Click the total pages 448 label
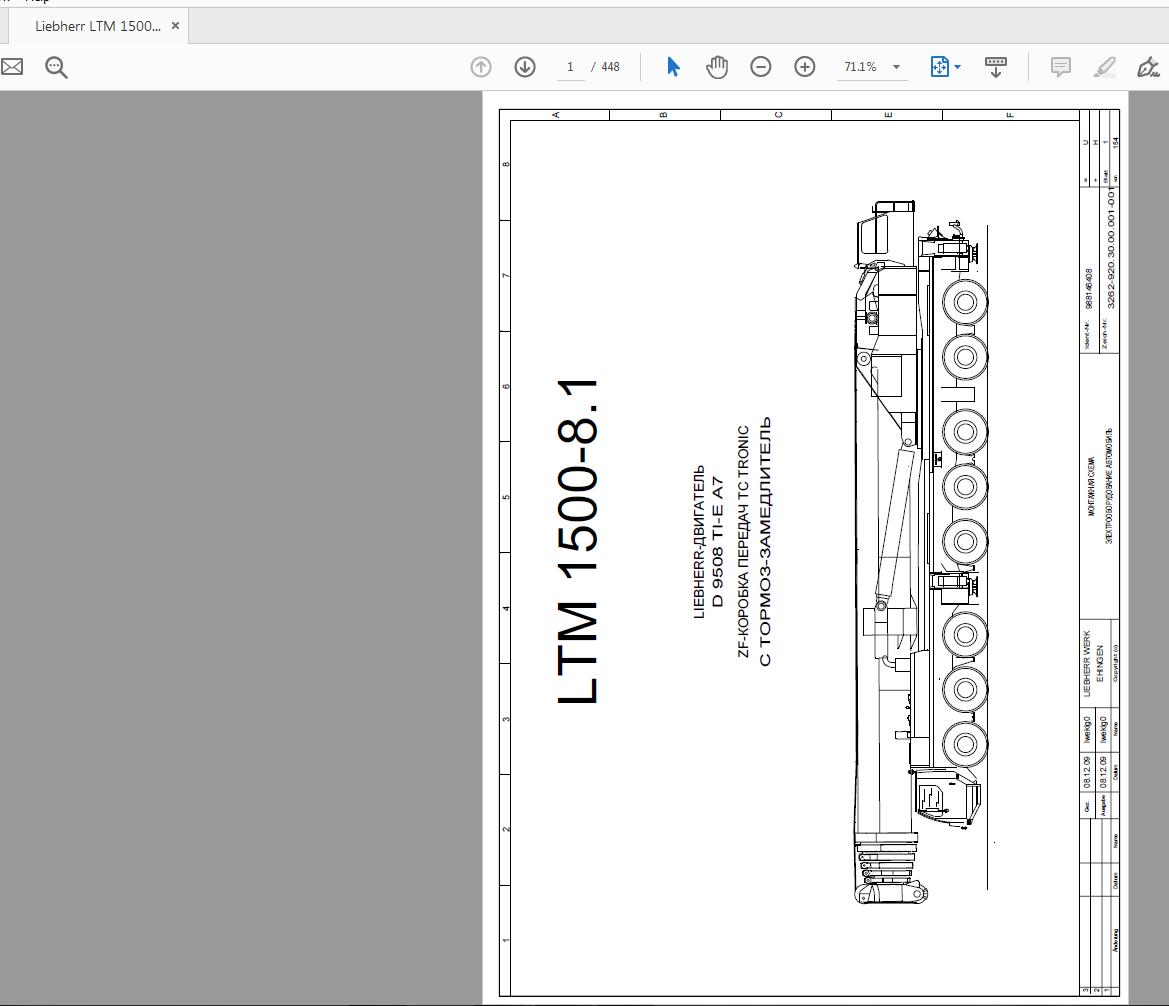The width and height of the screenshot is (1169, 1006). 611,67
